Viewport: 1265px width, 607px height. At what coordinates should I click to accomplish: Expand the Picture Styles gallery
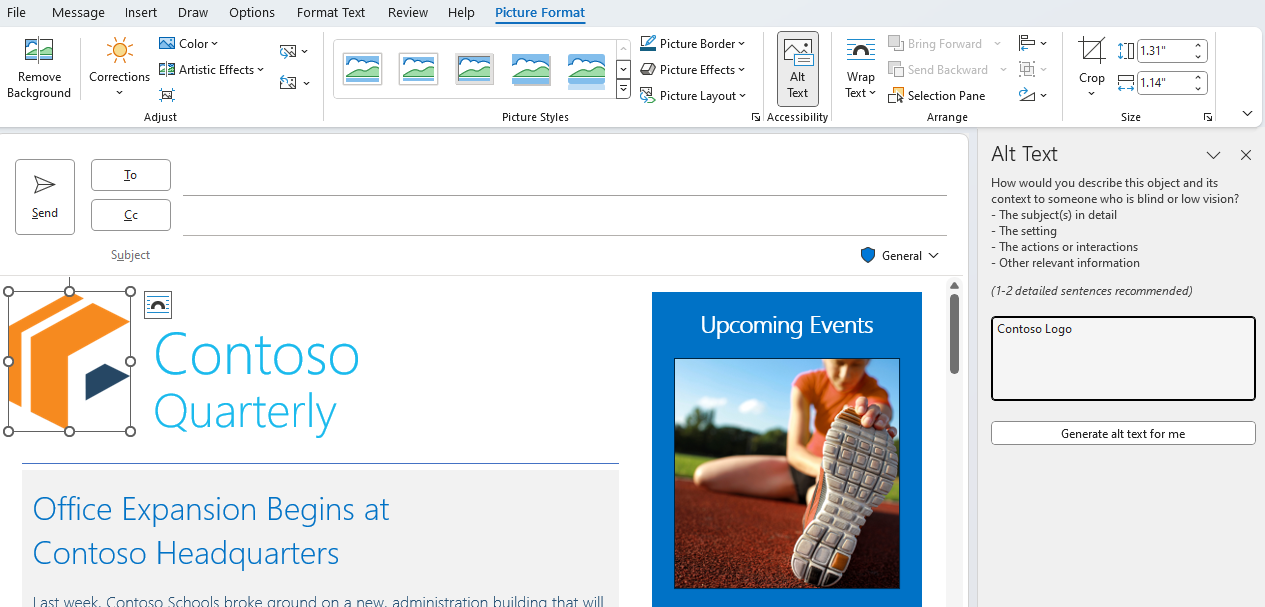(623, 89)
